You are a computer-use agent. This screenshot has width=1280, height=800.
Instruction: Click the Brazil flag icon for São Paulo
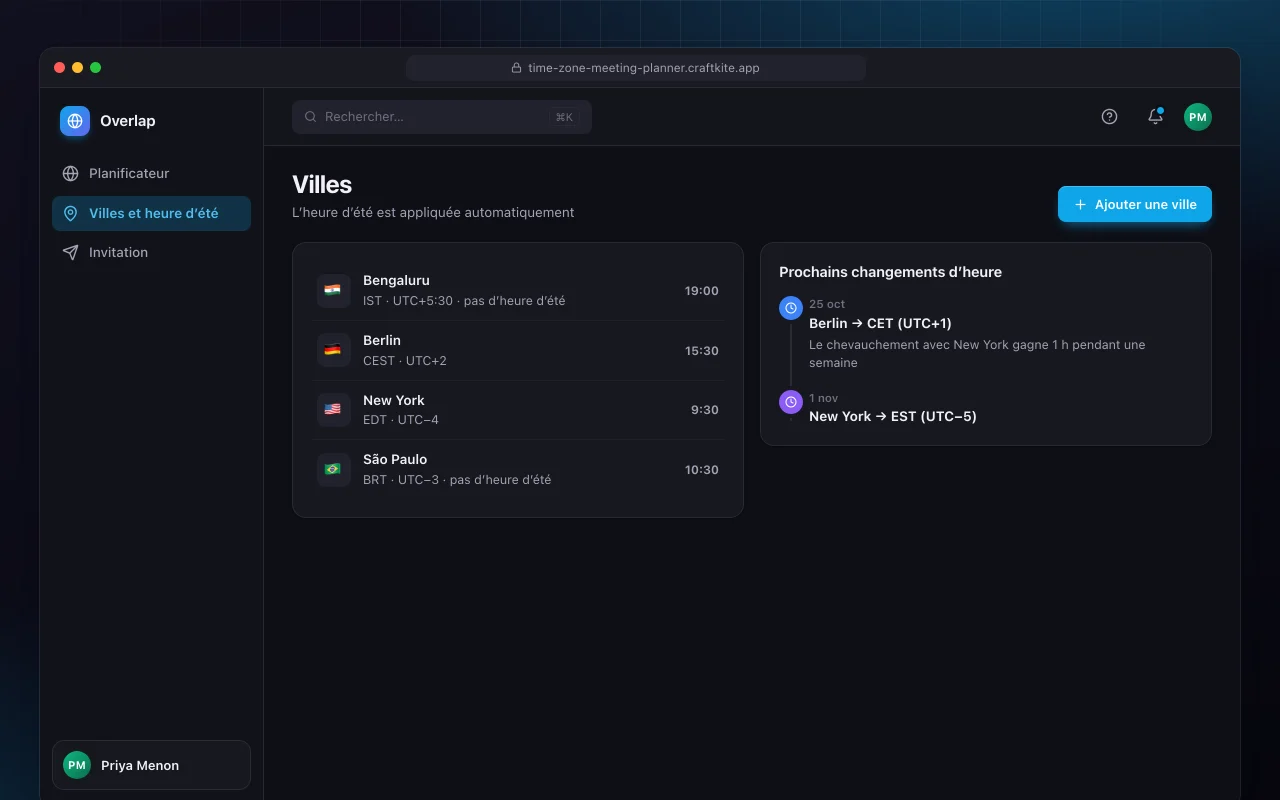click(333, 470)
